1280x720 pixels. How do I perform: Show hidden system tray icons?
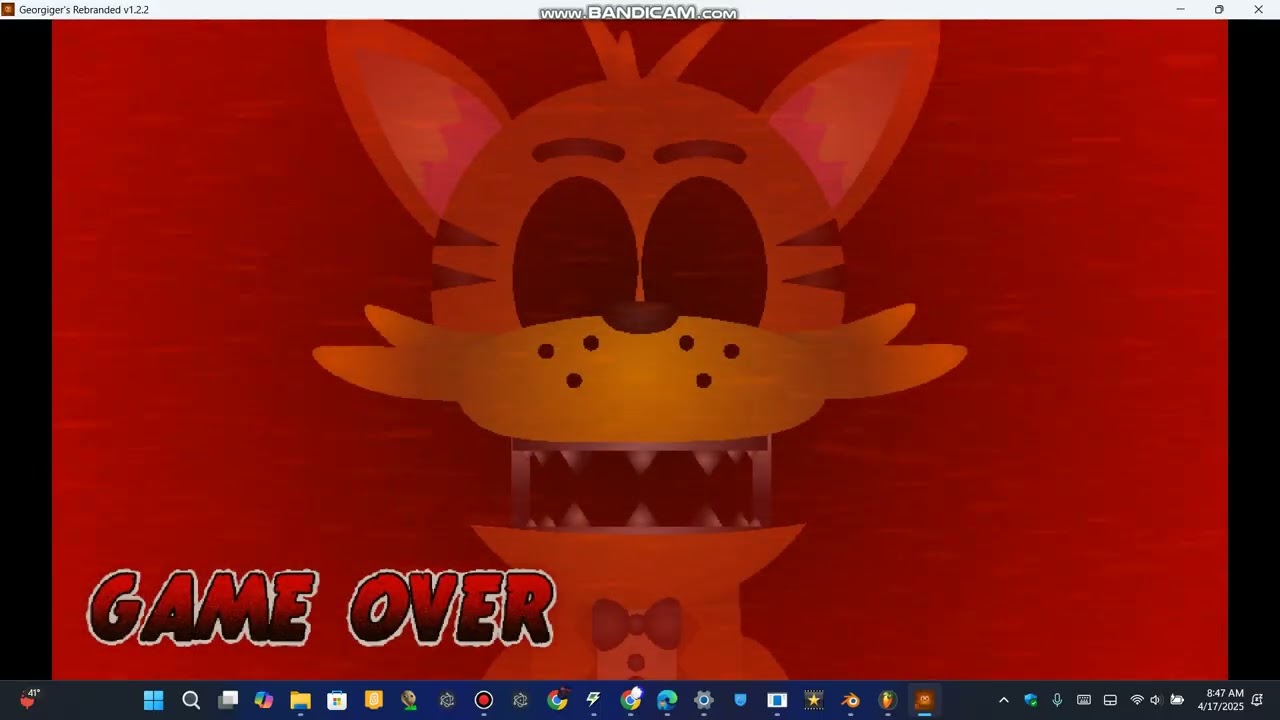tap(1004, 700)
